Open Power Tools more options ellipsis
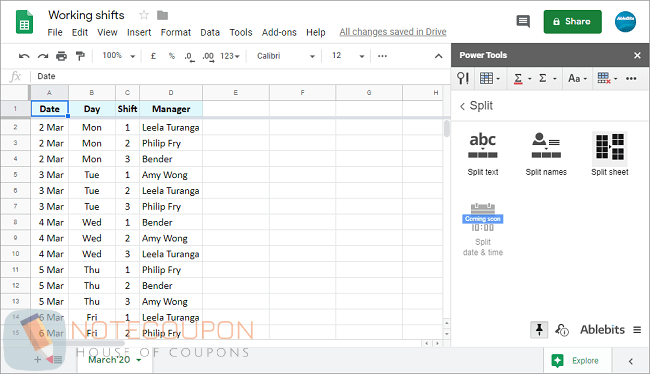The height and width of the screenshot is (374, 650). pyautogui.click(x=631, y=78)
